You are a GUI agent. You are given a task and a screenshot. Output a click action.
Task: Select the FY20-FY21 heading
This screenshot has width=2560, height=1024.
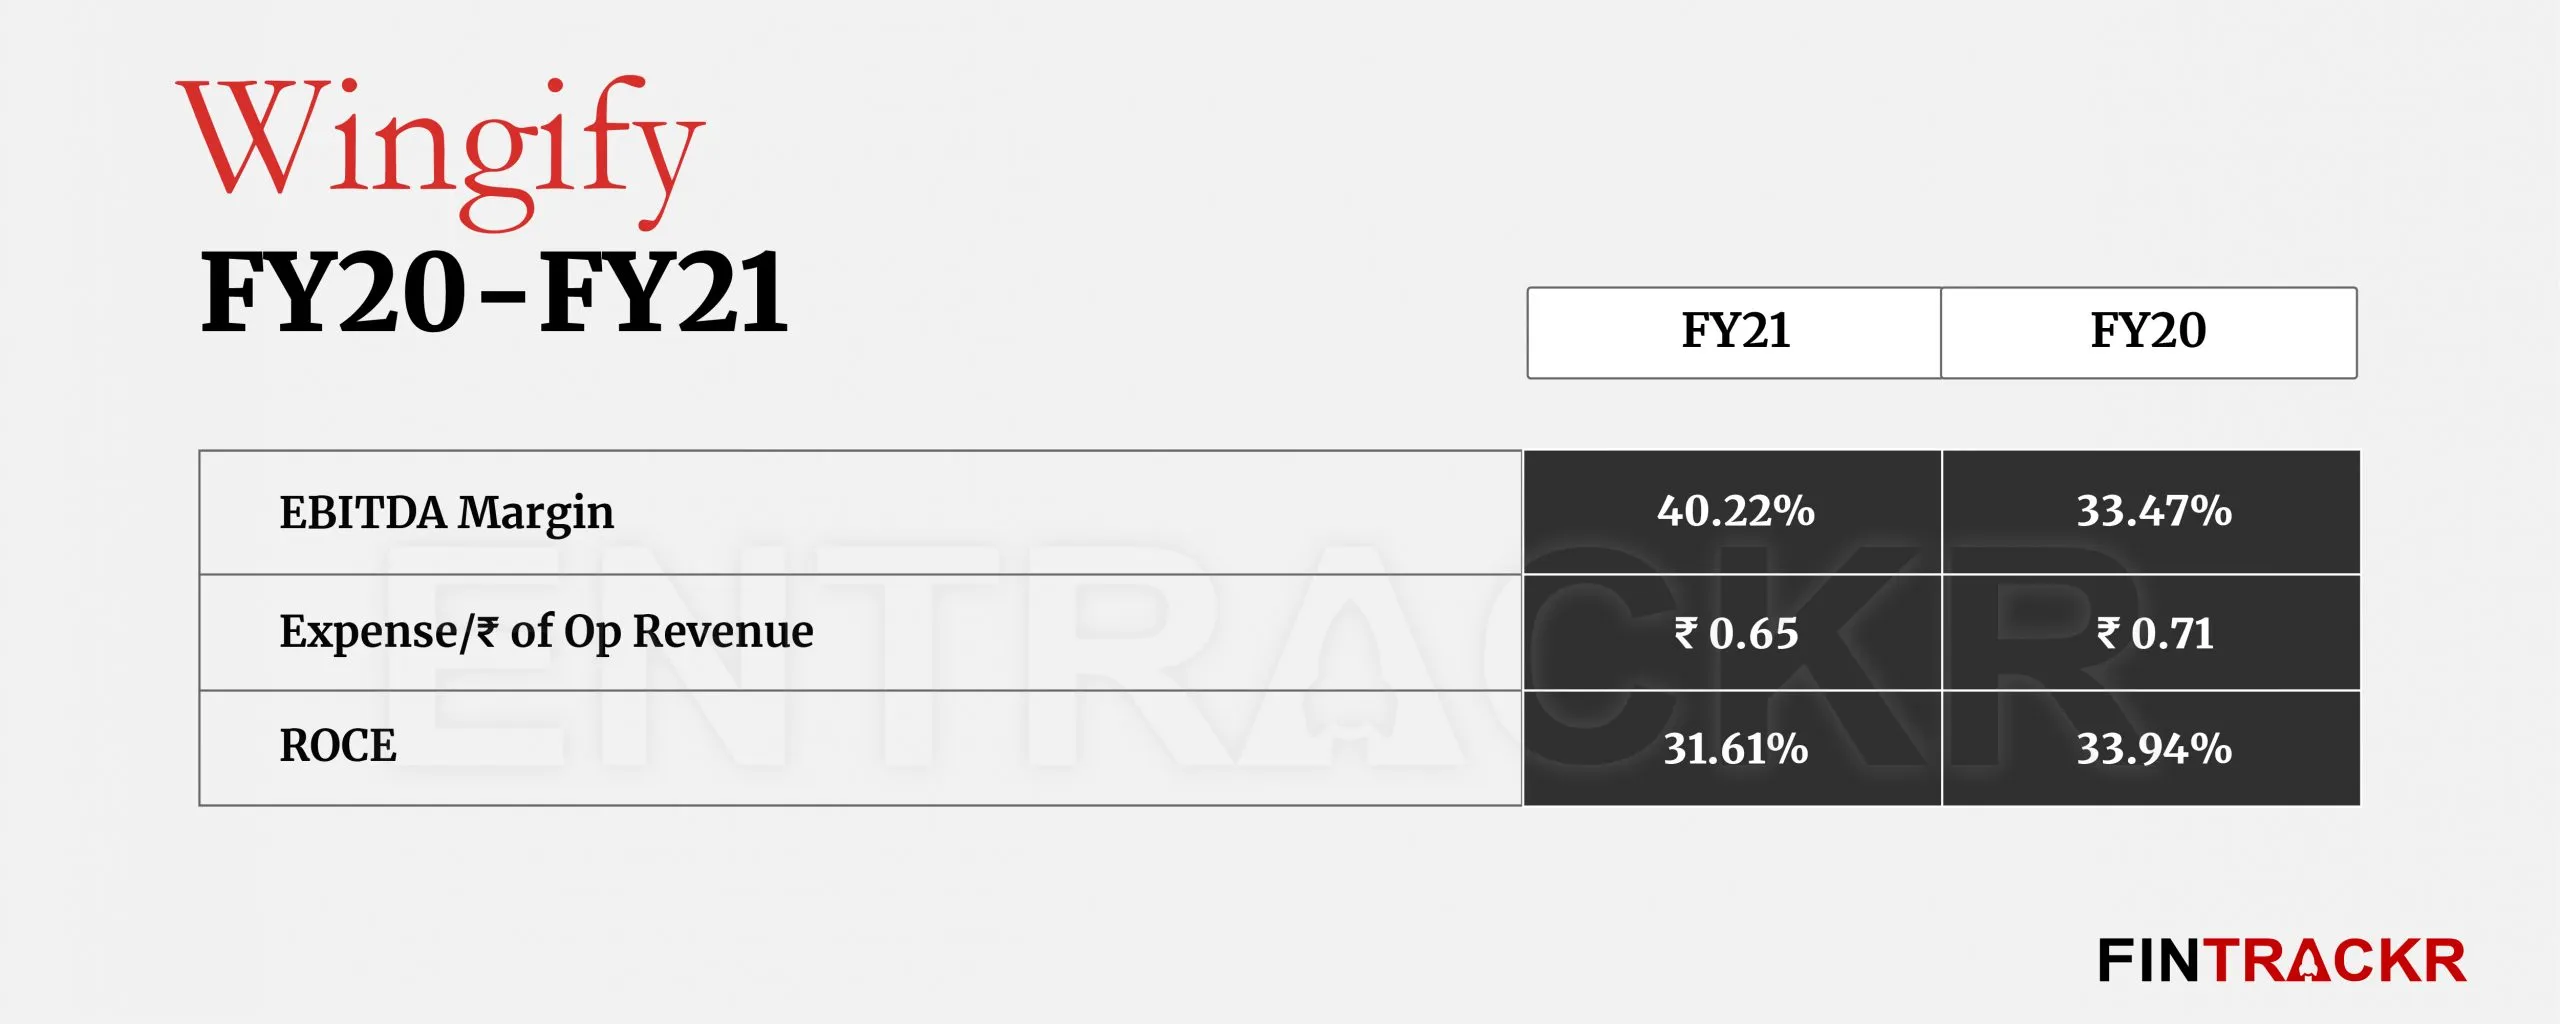[x=495, y=293]
